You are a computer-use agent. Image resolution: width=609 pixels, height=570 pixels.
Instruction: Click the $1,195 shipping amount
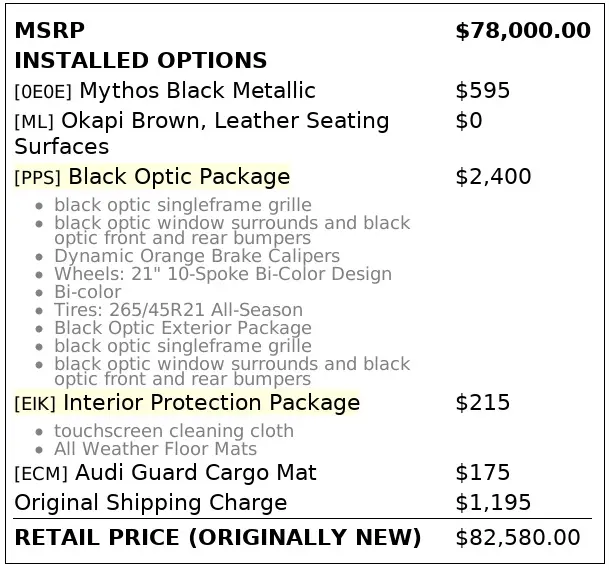pos(493,502)
